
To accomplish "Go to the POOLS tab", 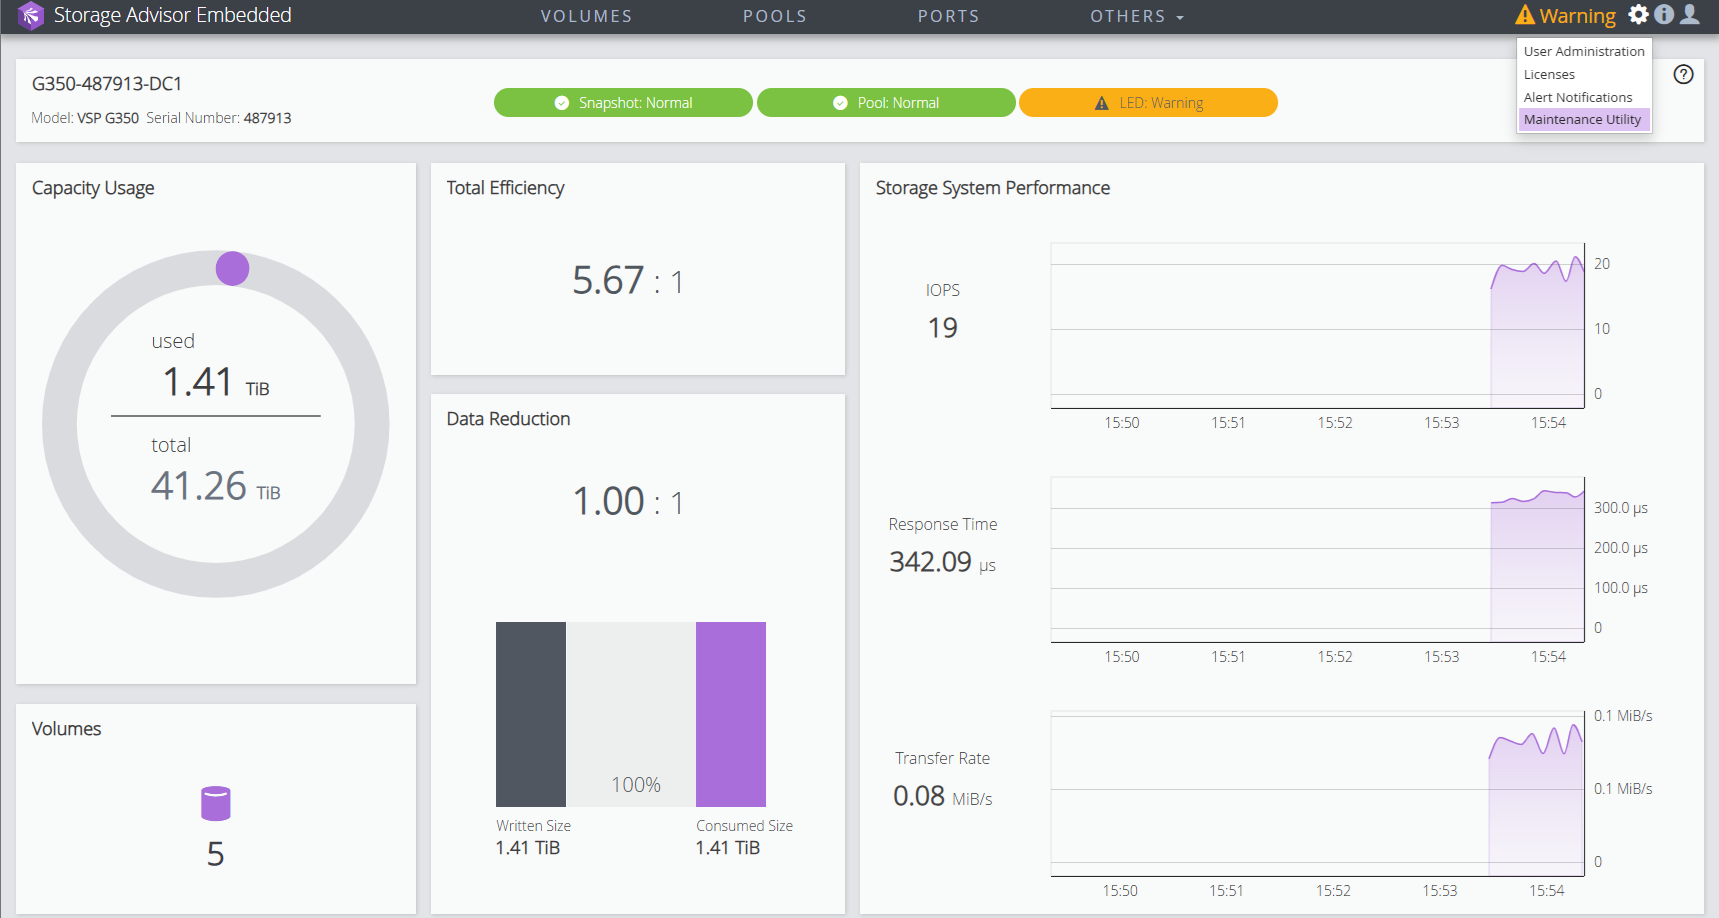I will coord(774,16).
